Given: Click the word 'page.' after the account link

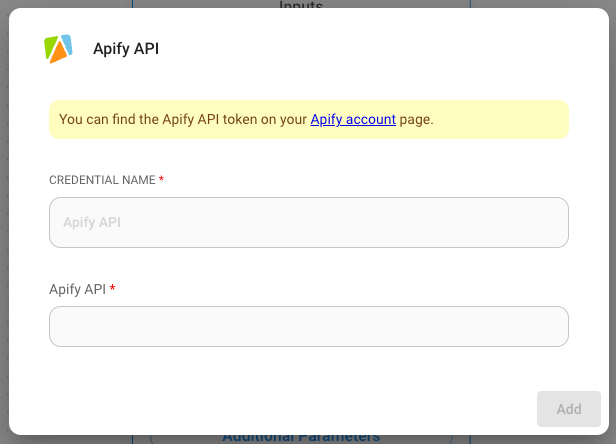Looking at the screenshot, I should tap(417, 119).
